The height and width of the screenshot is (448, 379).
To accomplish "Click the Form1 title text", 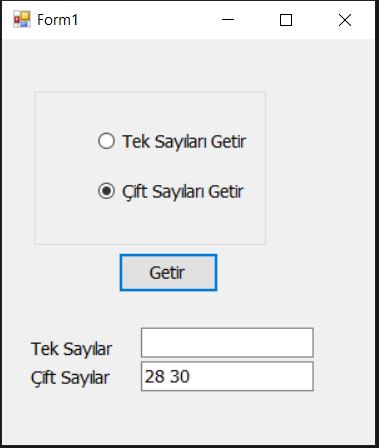I will tap(58, 20).
